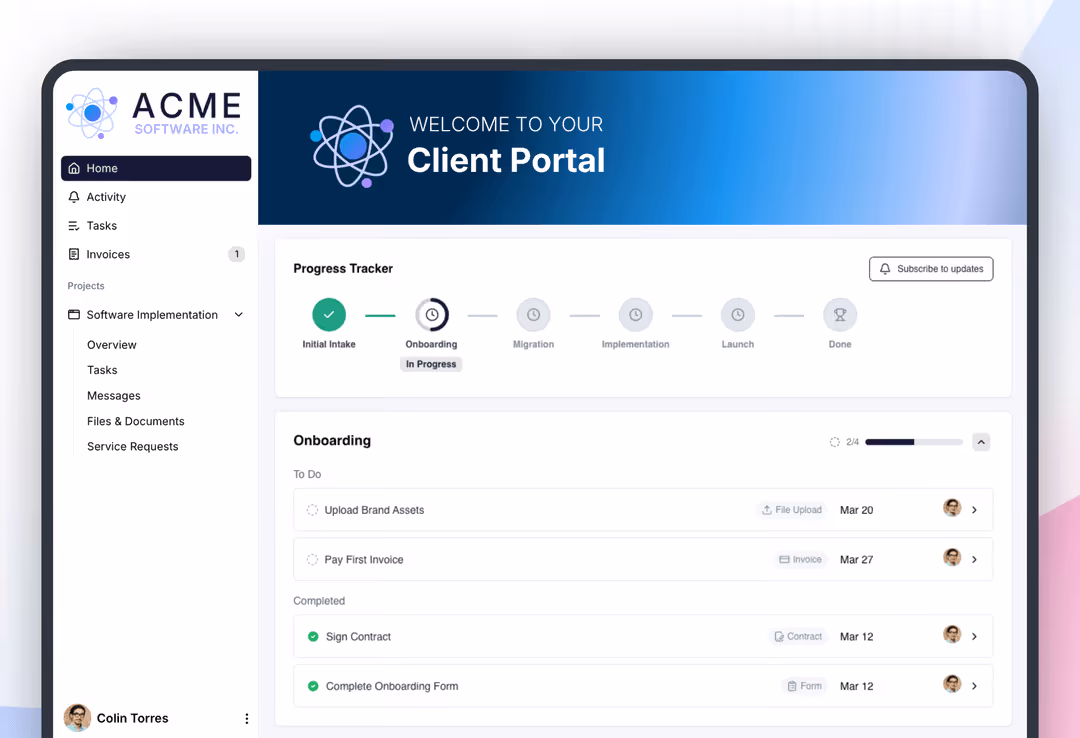Collapse the Onboarding section
The height and width of the screenshot is (738, 1080).
coord(982,442)
